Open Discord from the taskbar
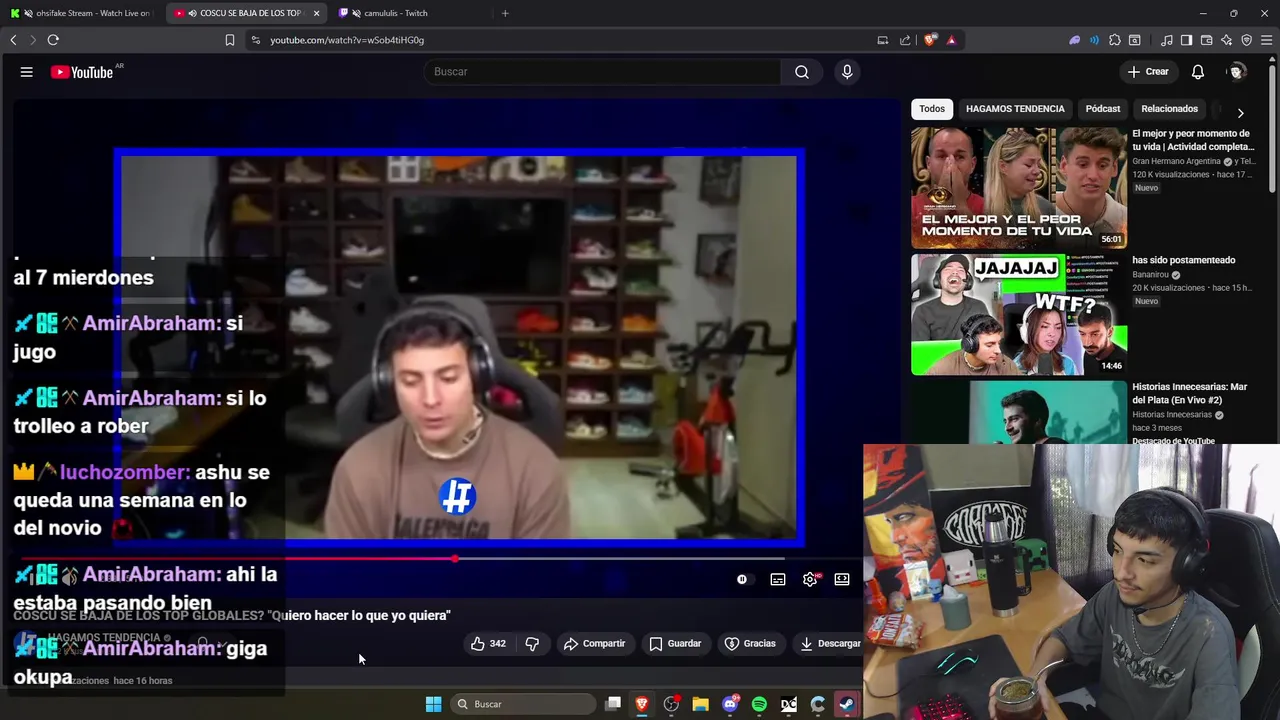This screenshot has width=1280, height=720. point(730,704)
